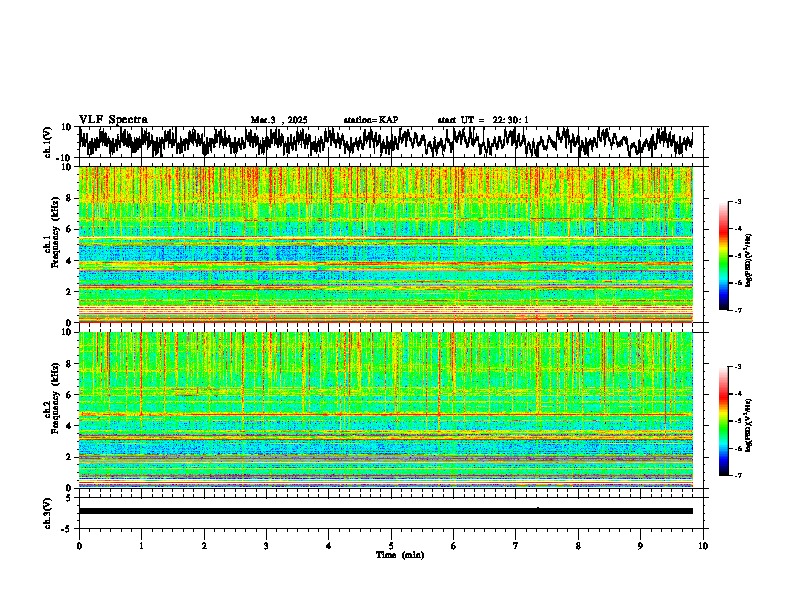Viewport: 792px width, 612px height.
Task: Select the ch.2 "Frequency (kHz)" axis label
Action: tap(55, 398)
